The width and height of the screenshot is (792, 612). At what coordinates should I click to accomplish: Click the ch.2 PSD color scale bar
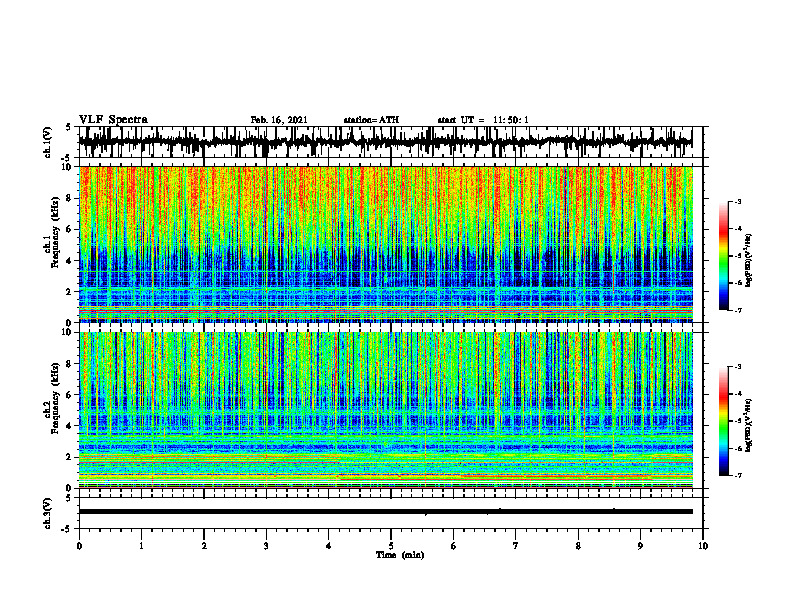[x=723, y=421]
